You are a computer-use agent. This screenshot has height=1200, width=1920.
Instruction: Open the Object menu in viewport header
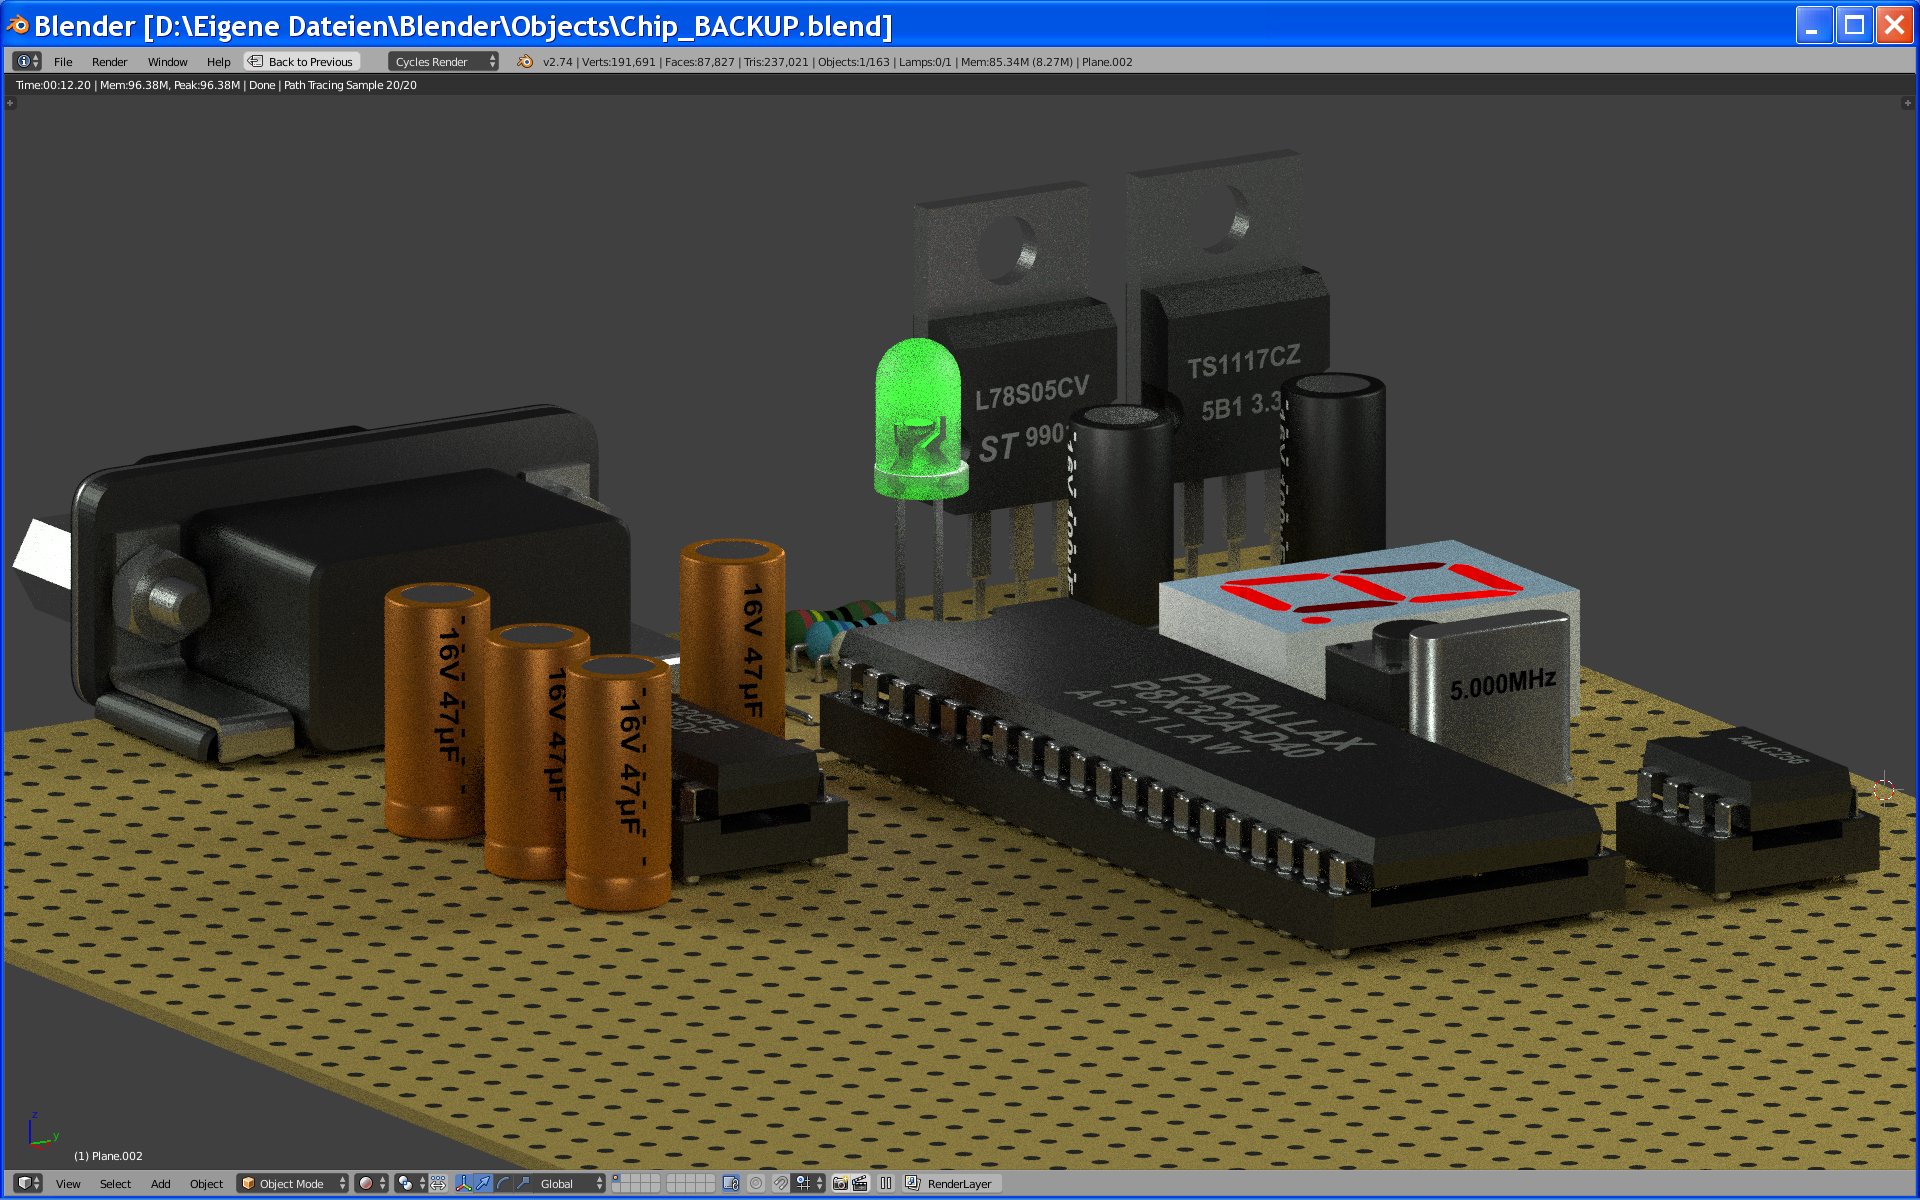[x=206, y=1183]
